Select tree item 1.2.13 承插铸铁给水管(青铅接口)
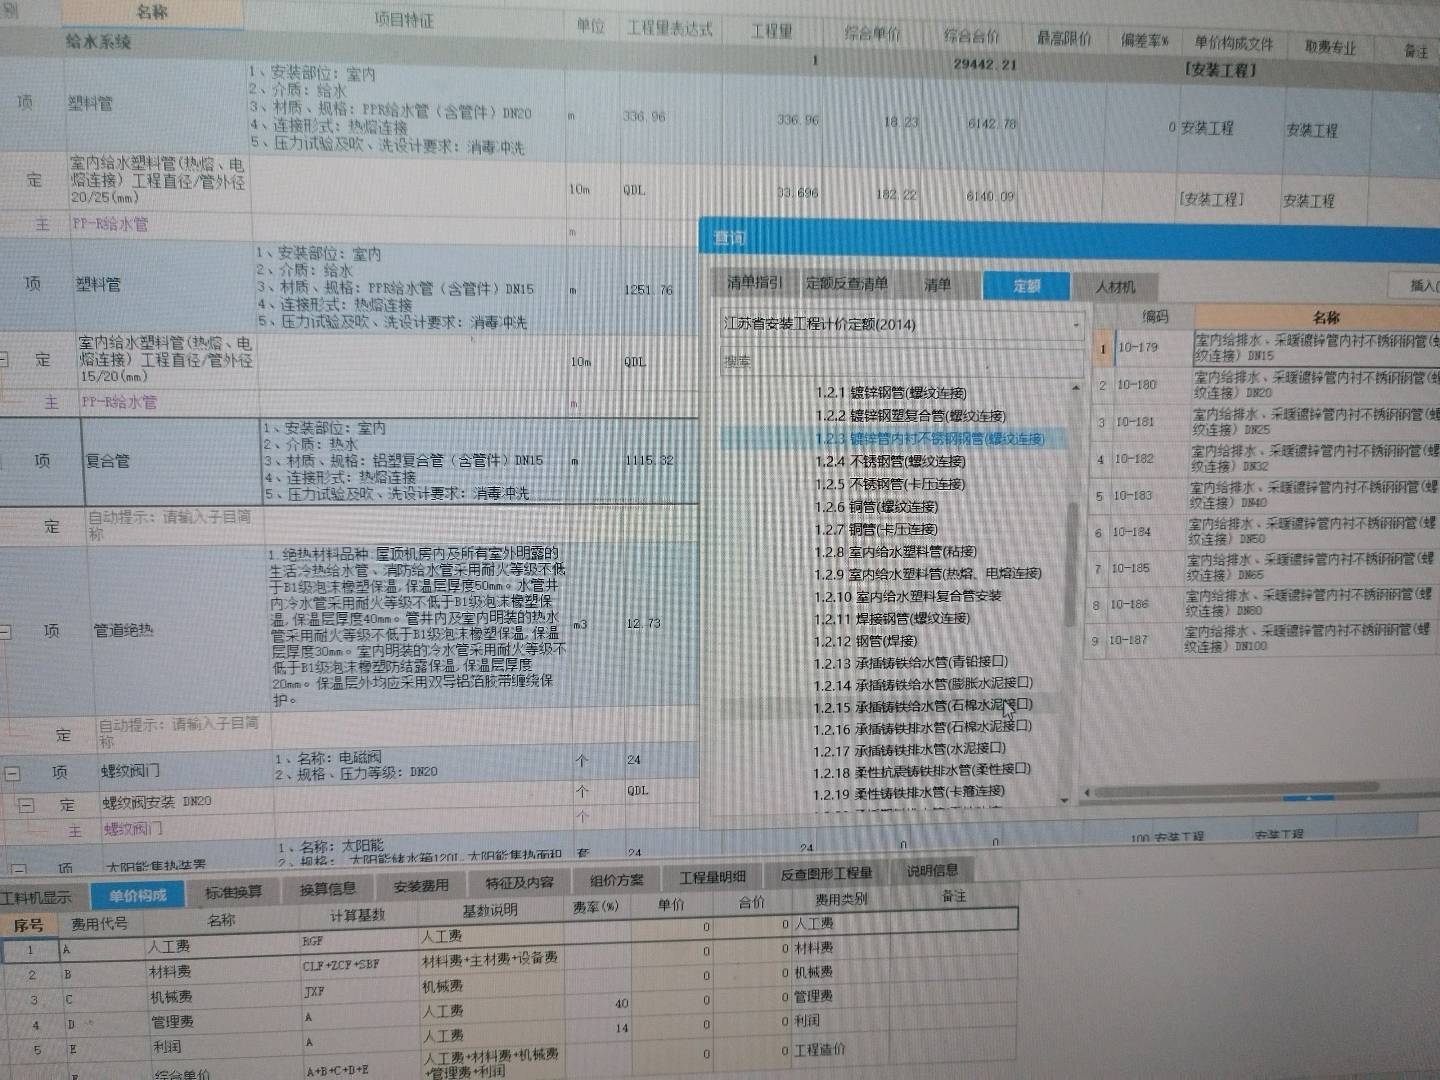The image size is (1440, 1080). click(x=911, y=662)
